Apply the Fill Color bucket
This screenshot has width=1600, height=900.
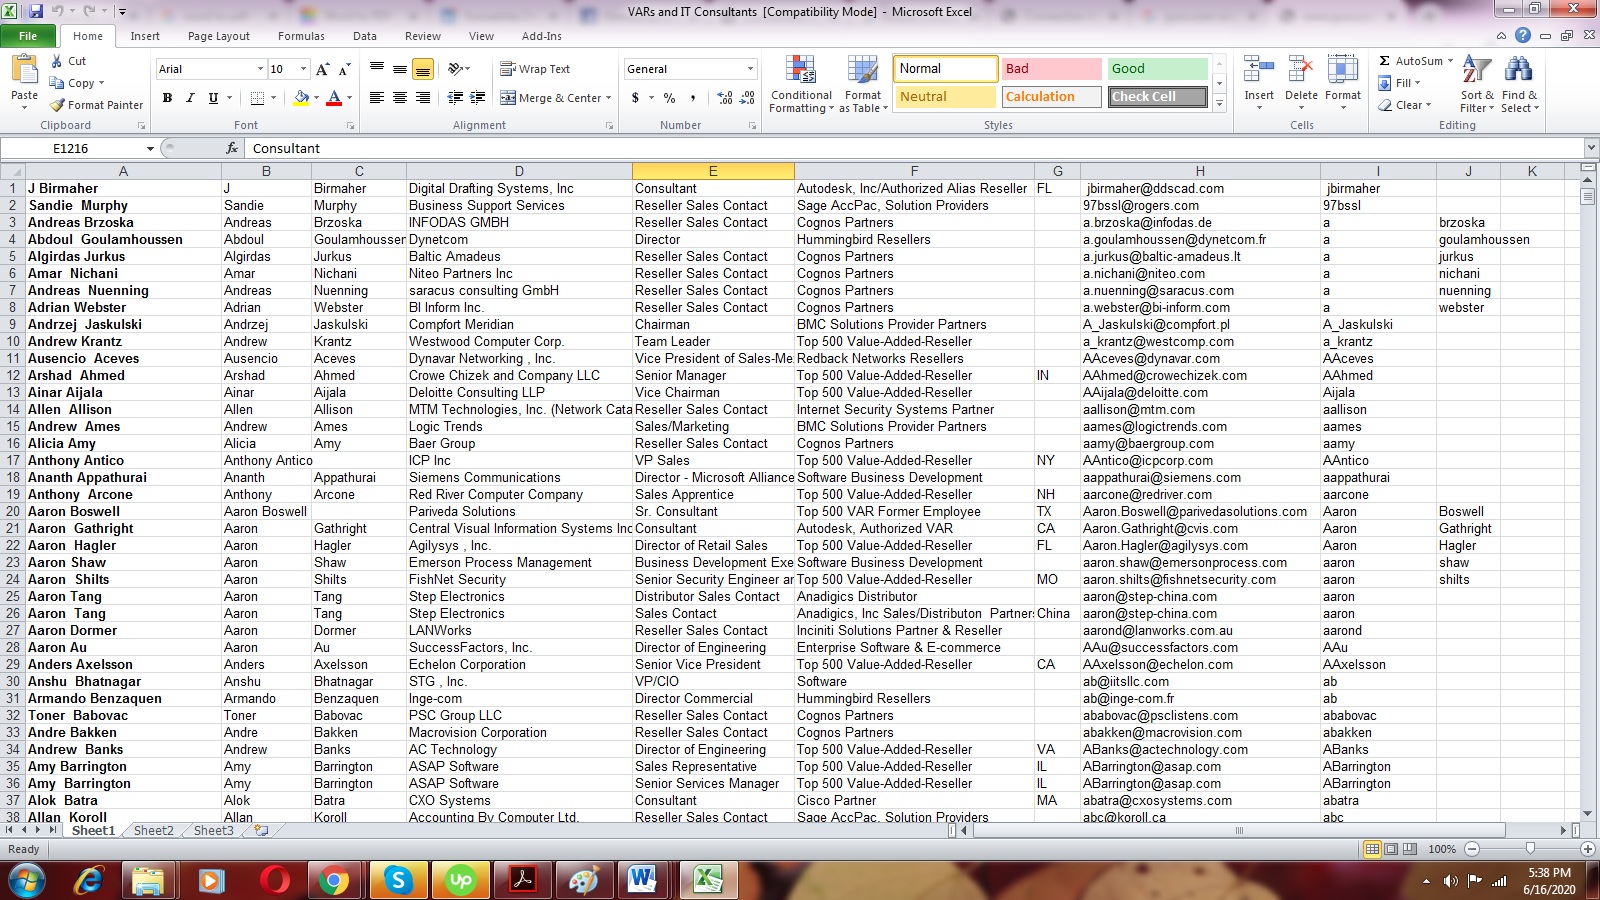click(x=300, y=98)
